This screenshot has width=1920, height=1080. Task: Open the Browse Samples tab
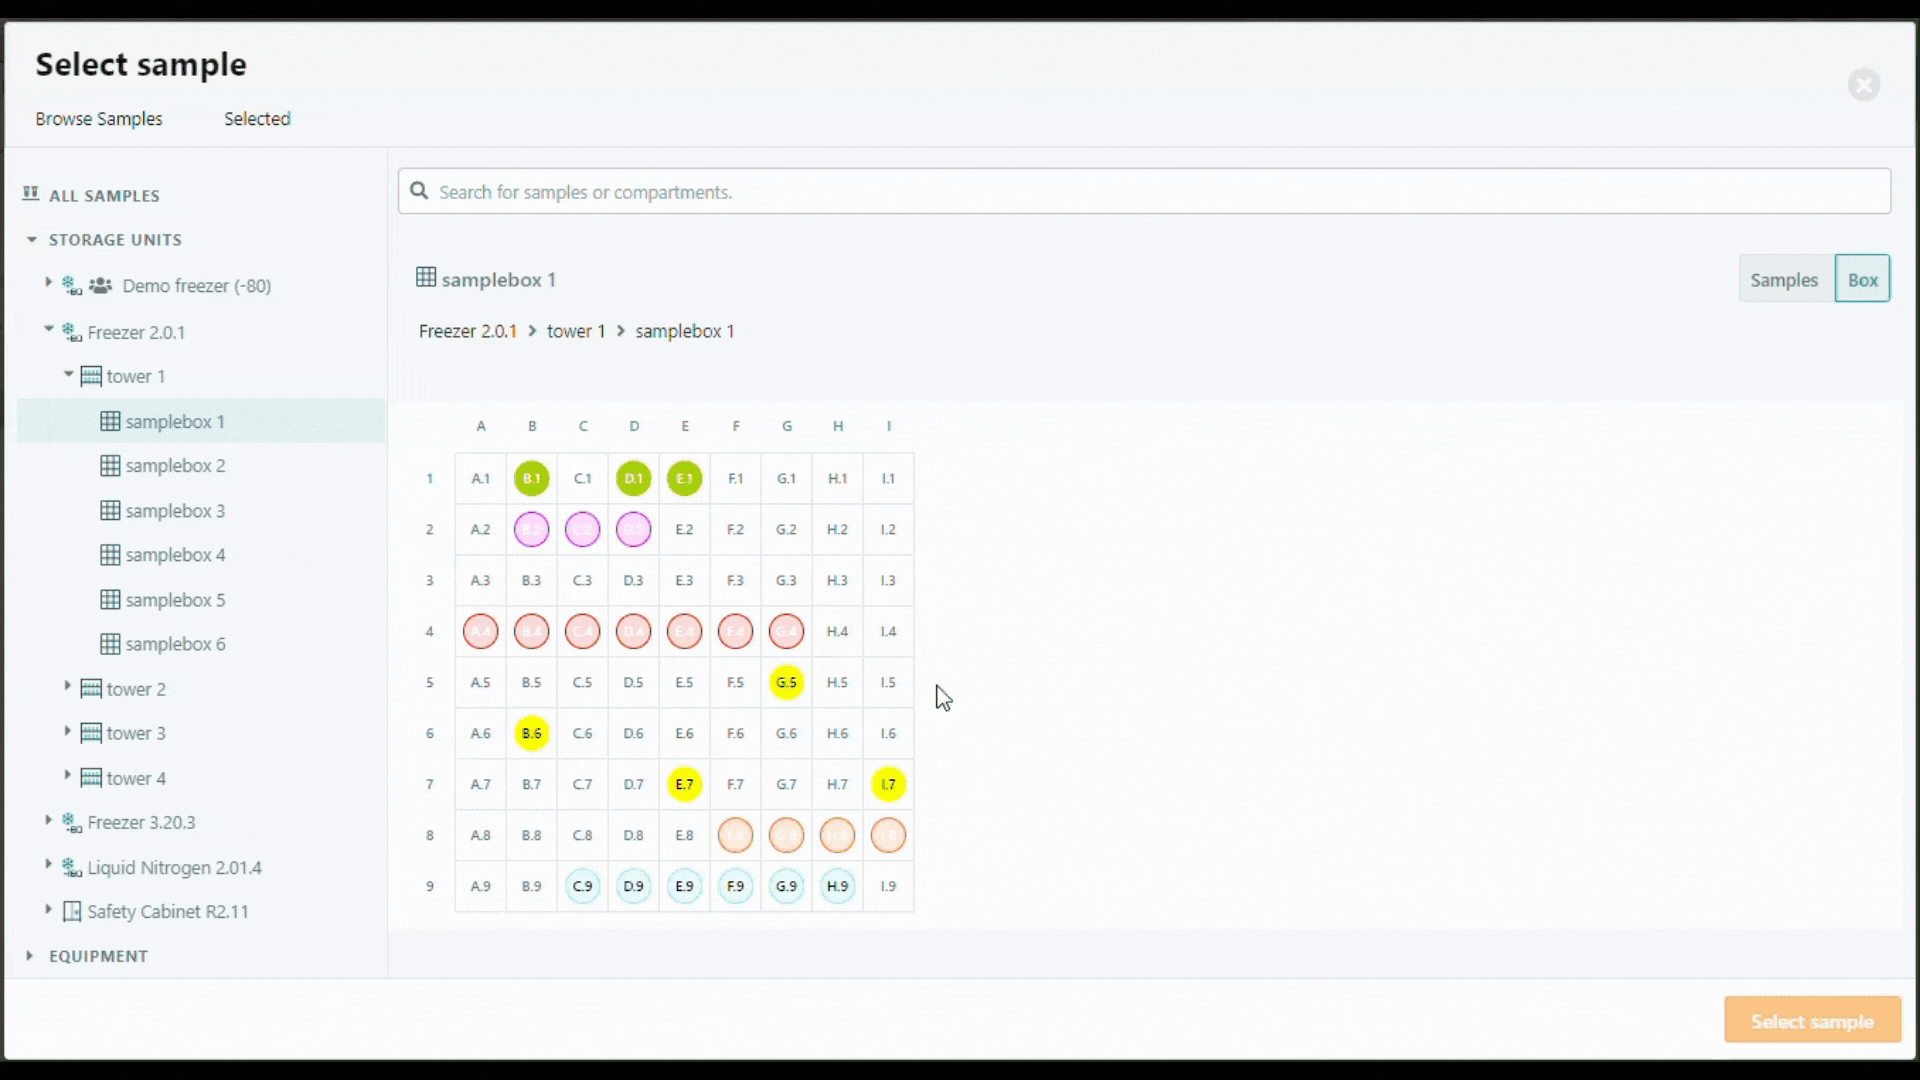99,119
